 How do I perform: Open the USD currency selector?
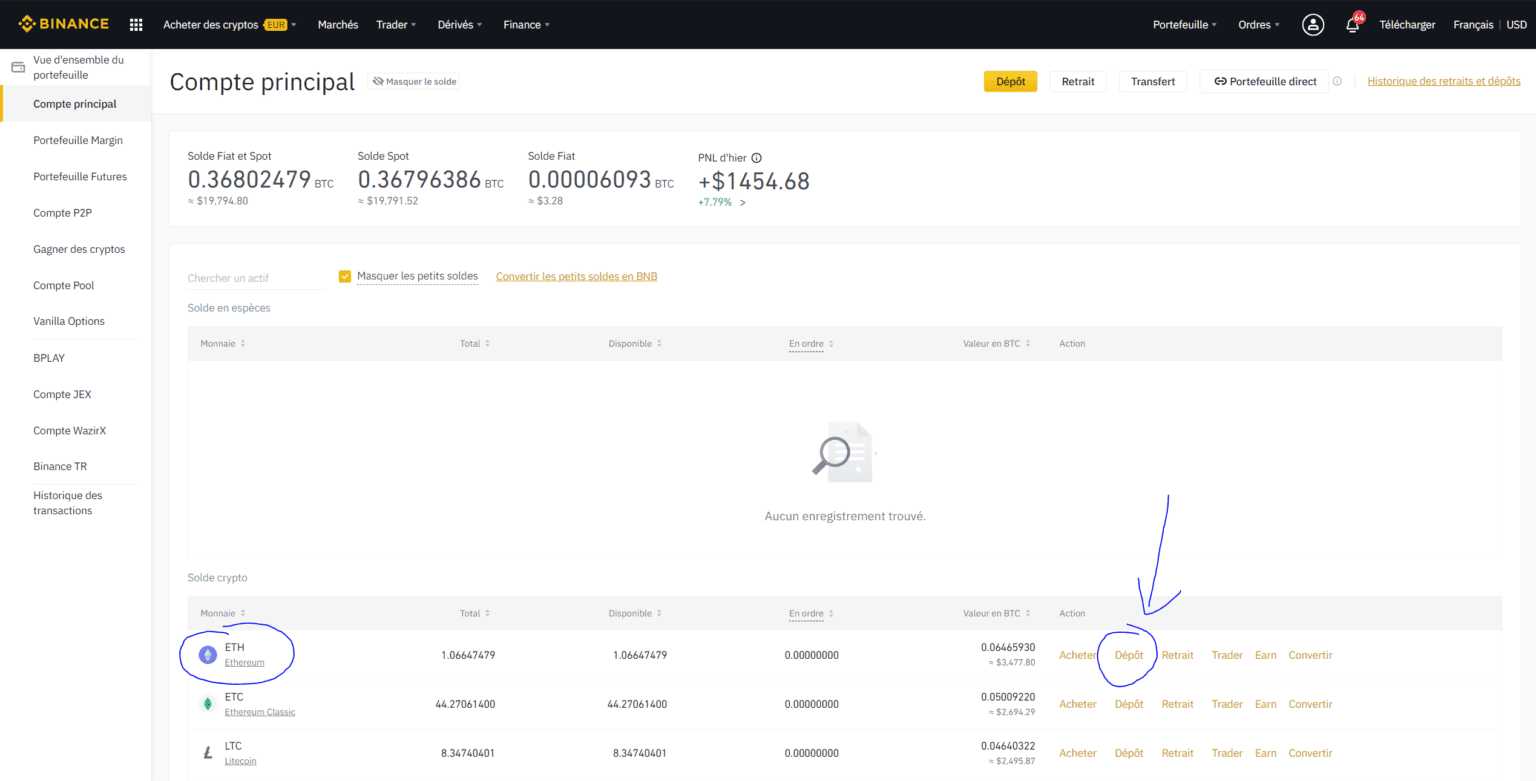(x=1516, y=24)
